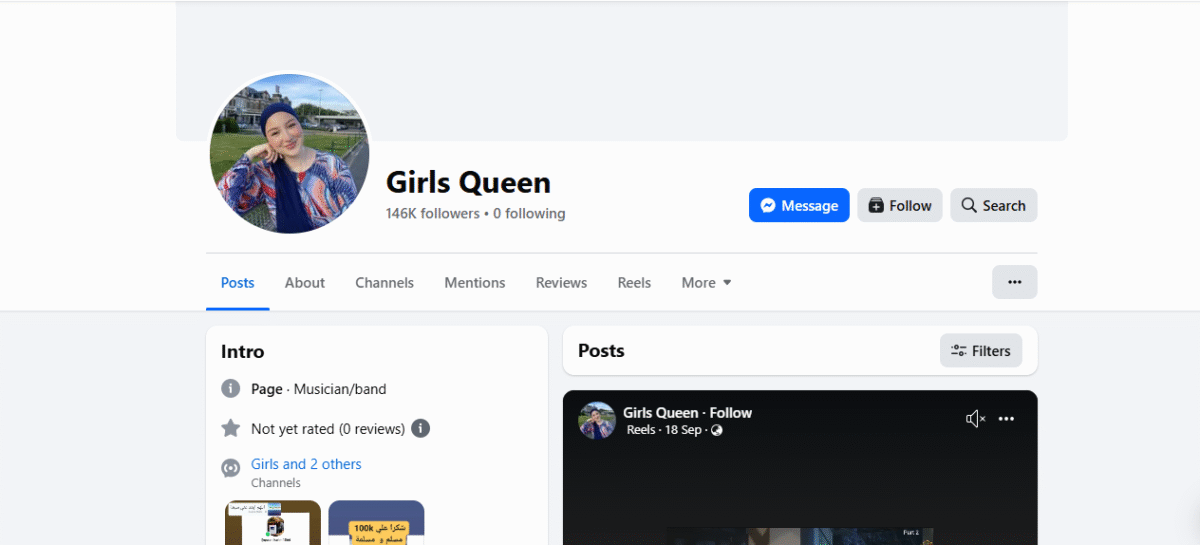
Task: Click the Channels icon in Intro
Action: [231, 468]
